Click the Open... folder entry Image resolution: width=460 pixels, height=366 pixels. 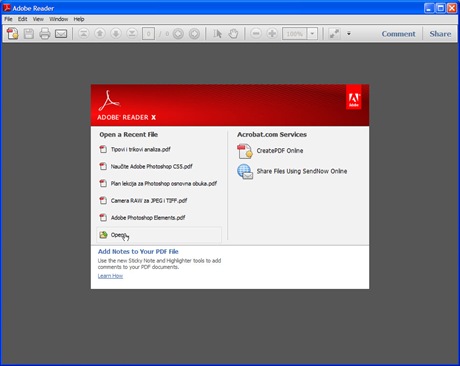[159, 235]
